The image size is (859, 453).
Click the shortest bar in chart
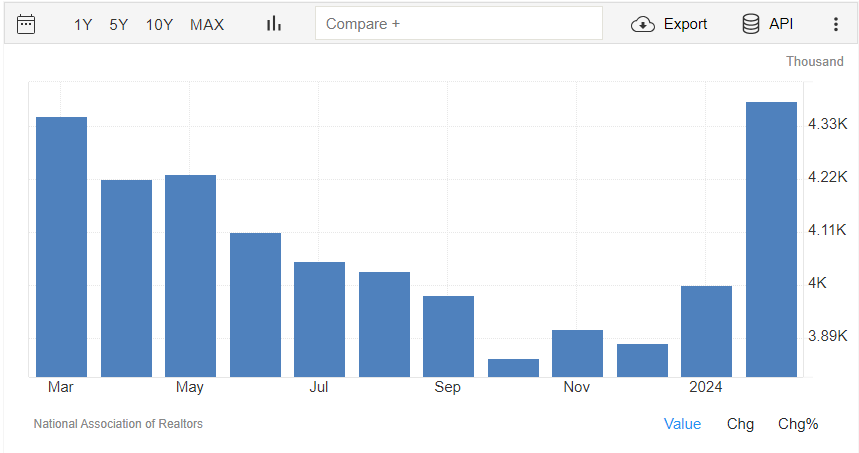coord(513,368)
